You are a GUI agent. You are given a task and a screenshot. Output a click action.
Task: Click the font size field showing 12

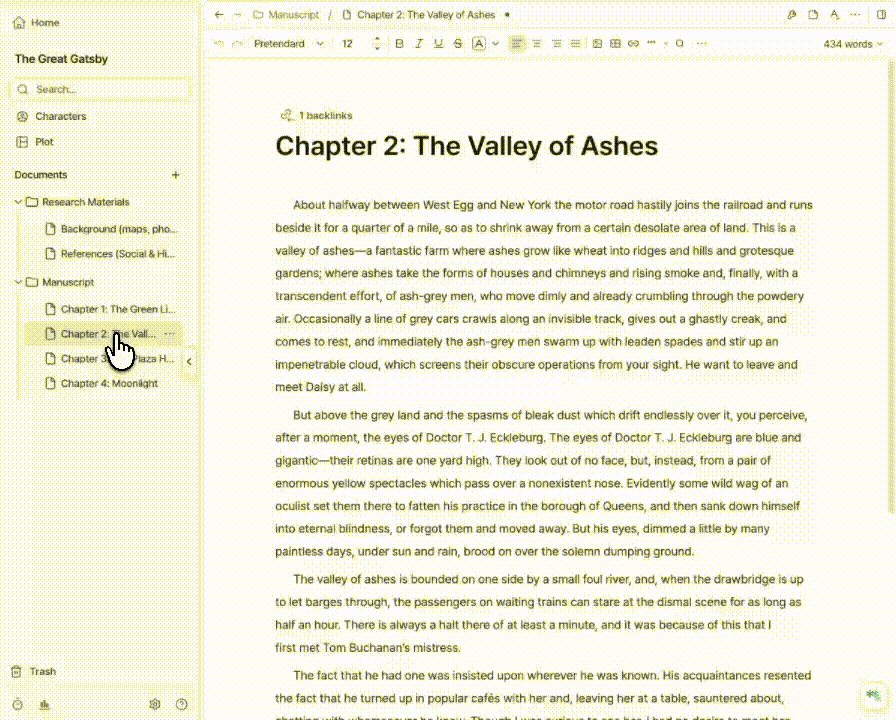coord(347,43)
